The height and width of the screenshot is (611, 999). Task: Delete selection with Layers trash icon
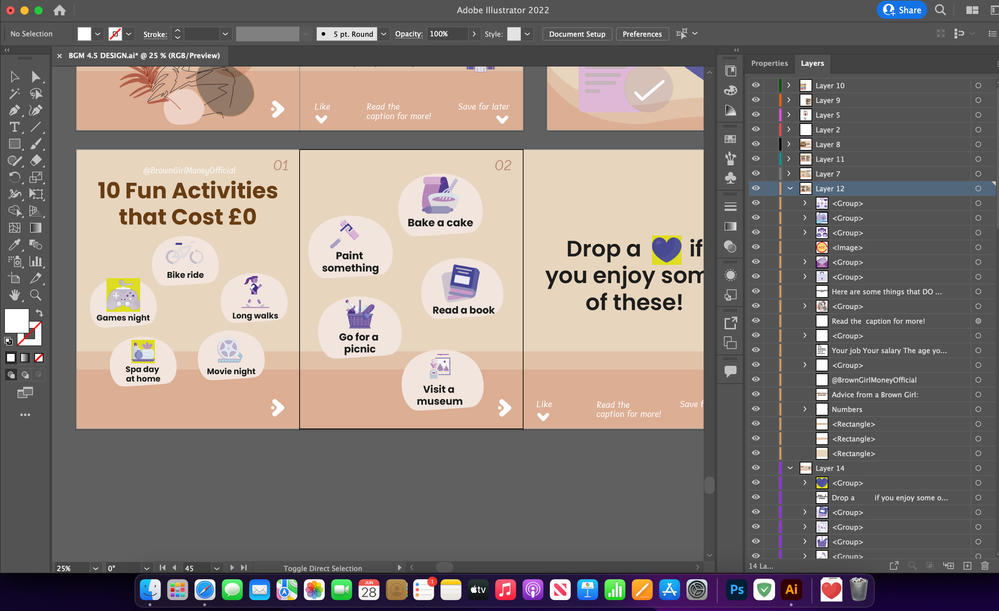[985, 566]
